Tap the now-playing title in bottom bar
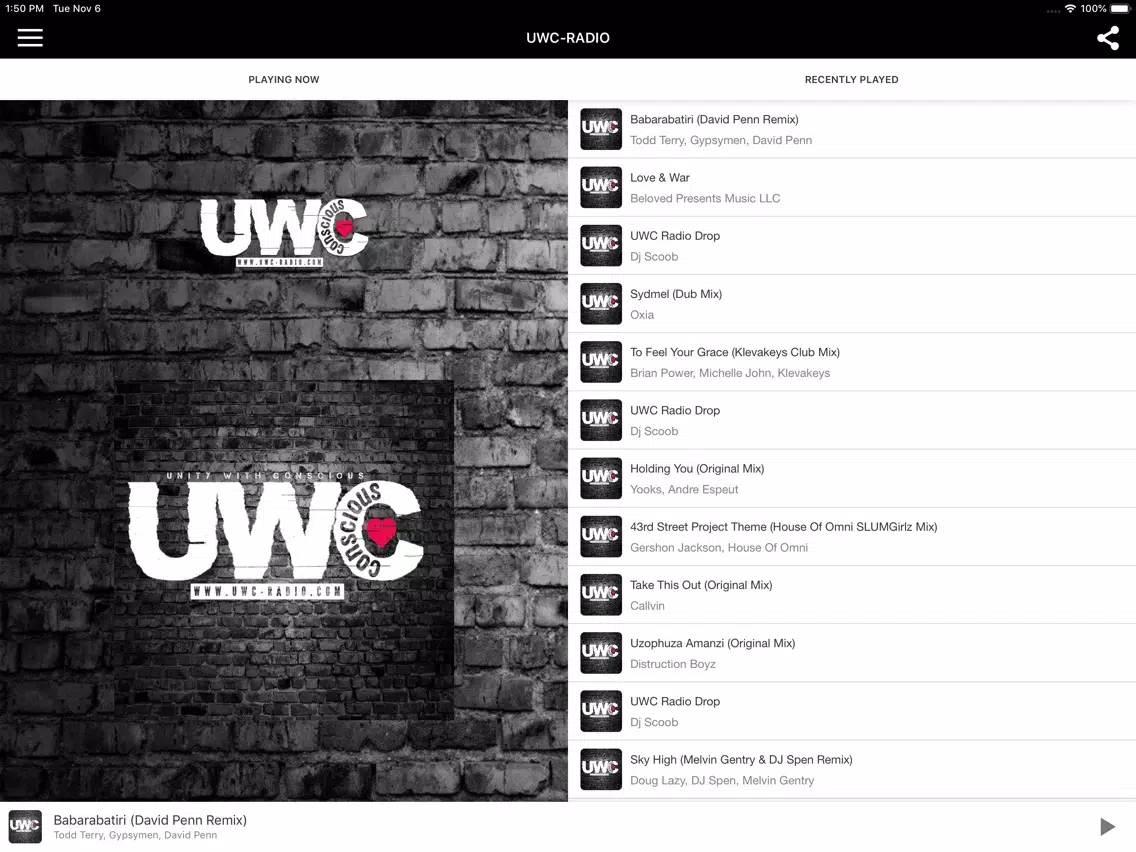This screenshot has width=1136, height=852. [150, 820]
